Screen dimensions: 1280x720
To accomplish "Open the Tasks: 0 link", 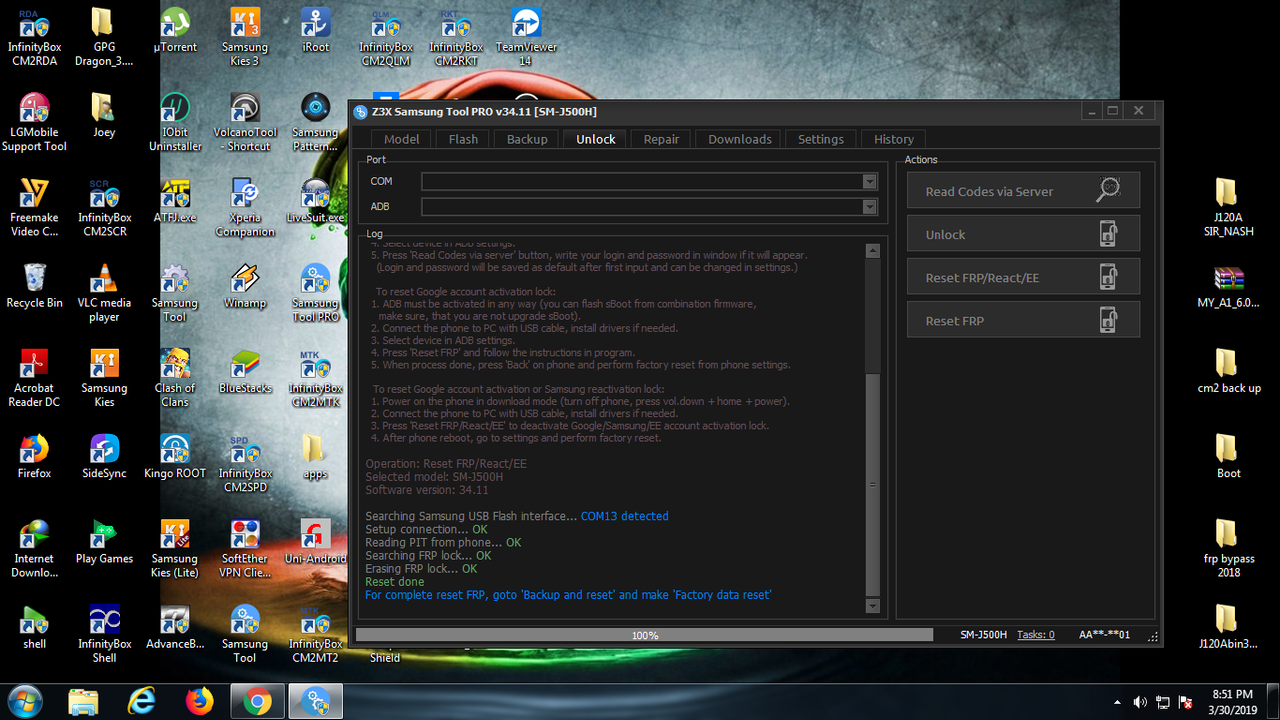I will point(1036,635).
